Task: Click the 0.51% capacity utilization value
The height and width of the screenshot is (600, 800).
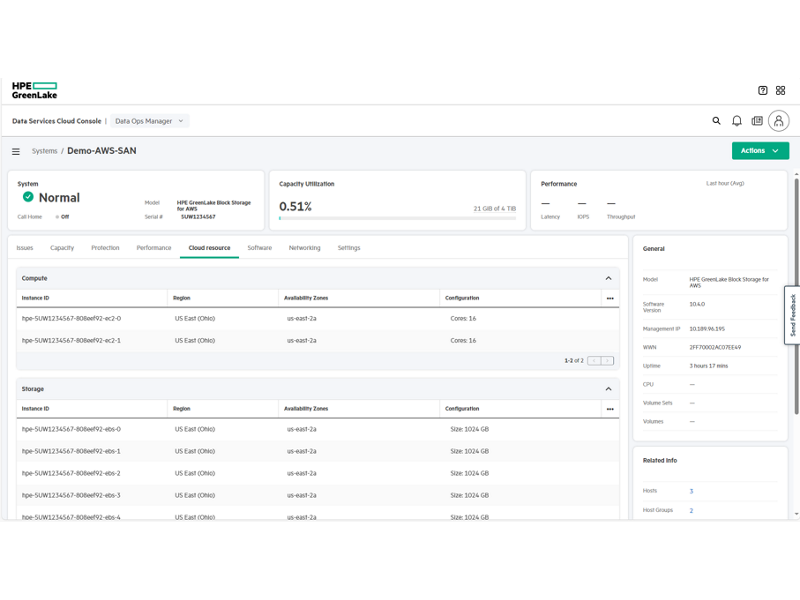Action: click(295, 207)
